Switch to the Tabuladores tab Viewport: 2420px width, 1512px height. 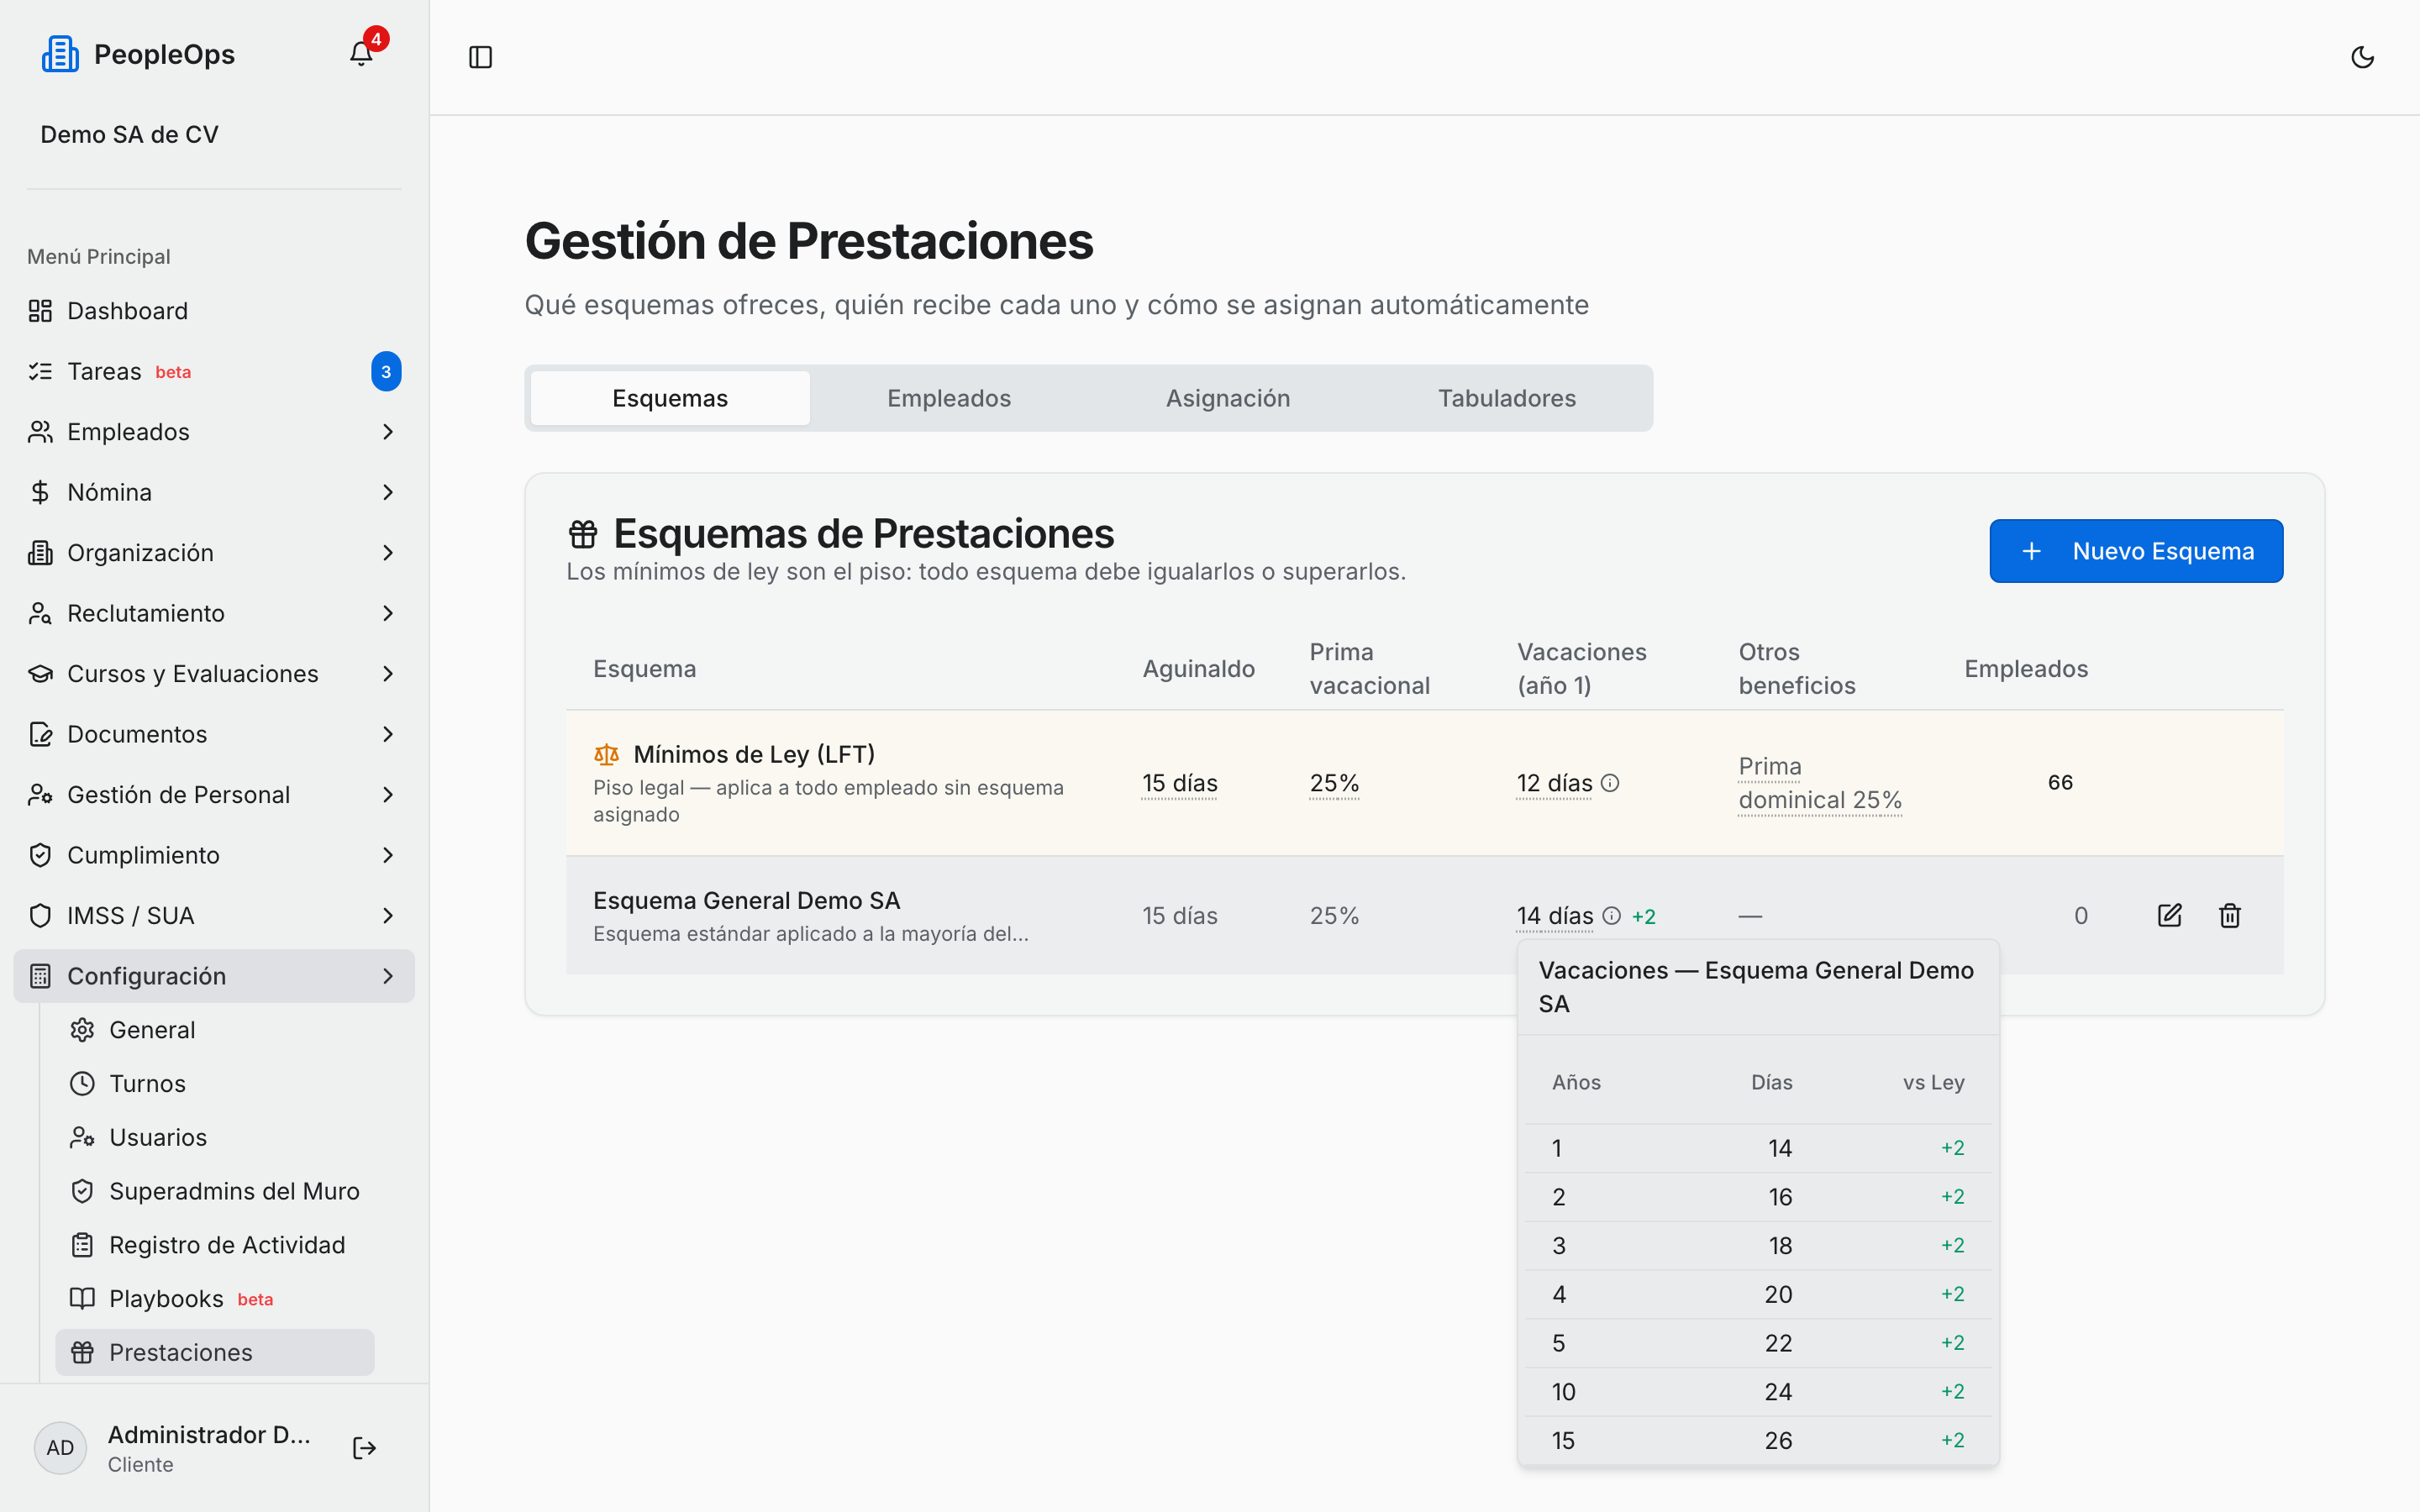point(1507,398)
